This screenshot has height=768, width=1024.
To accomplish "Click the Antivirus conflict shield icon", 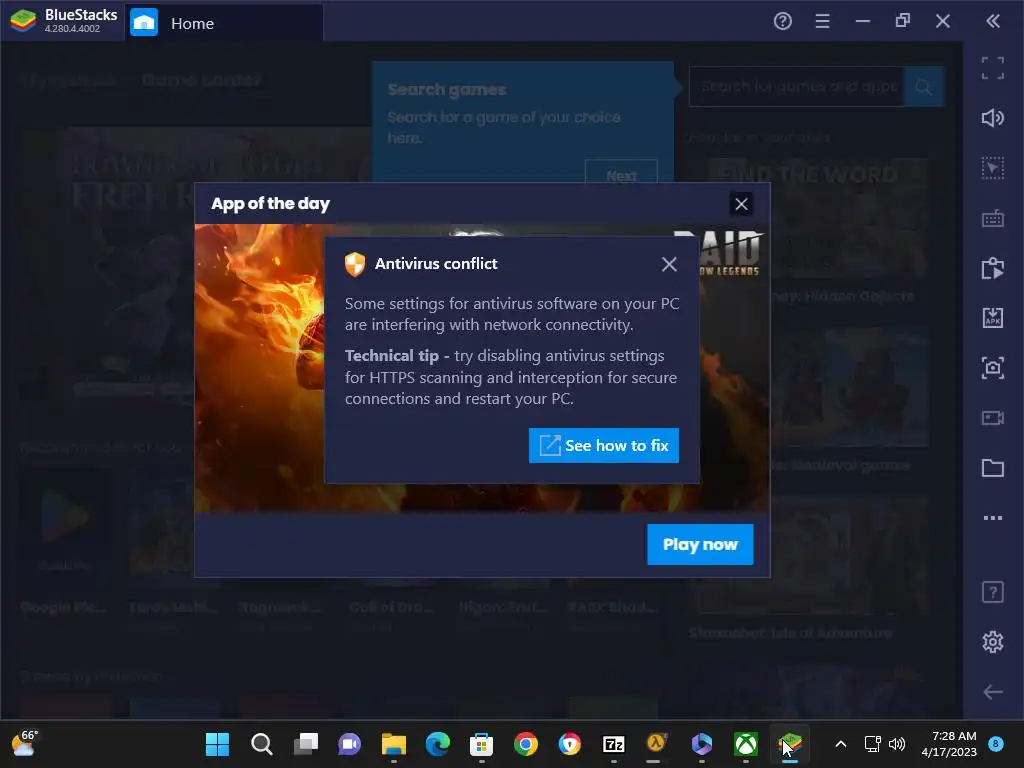I will [x=355, y=264].
